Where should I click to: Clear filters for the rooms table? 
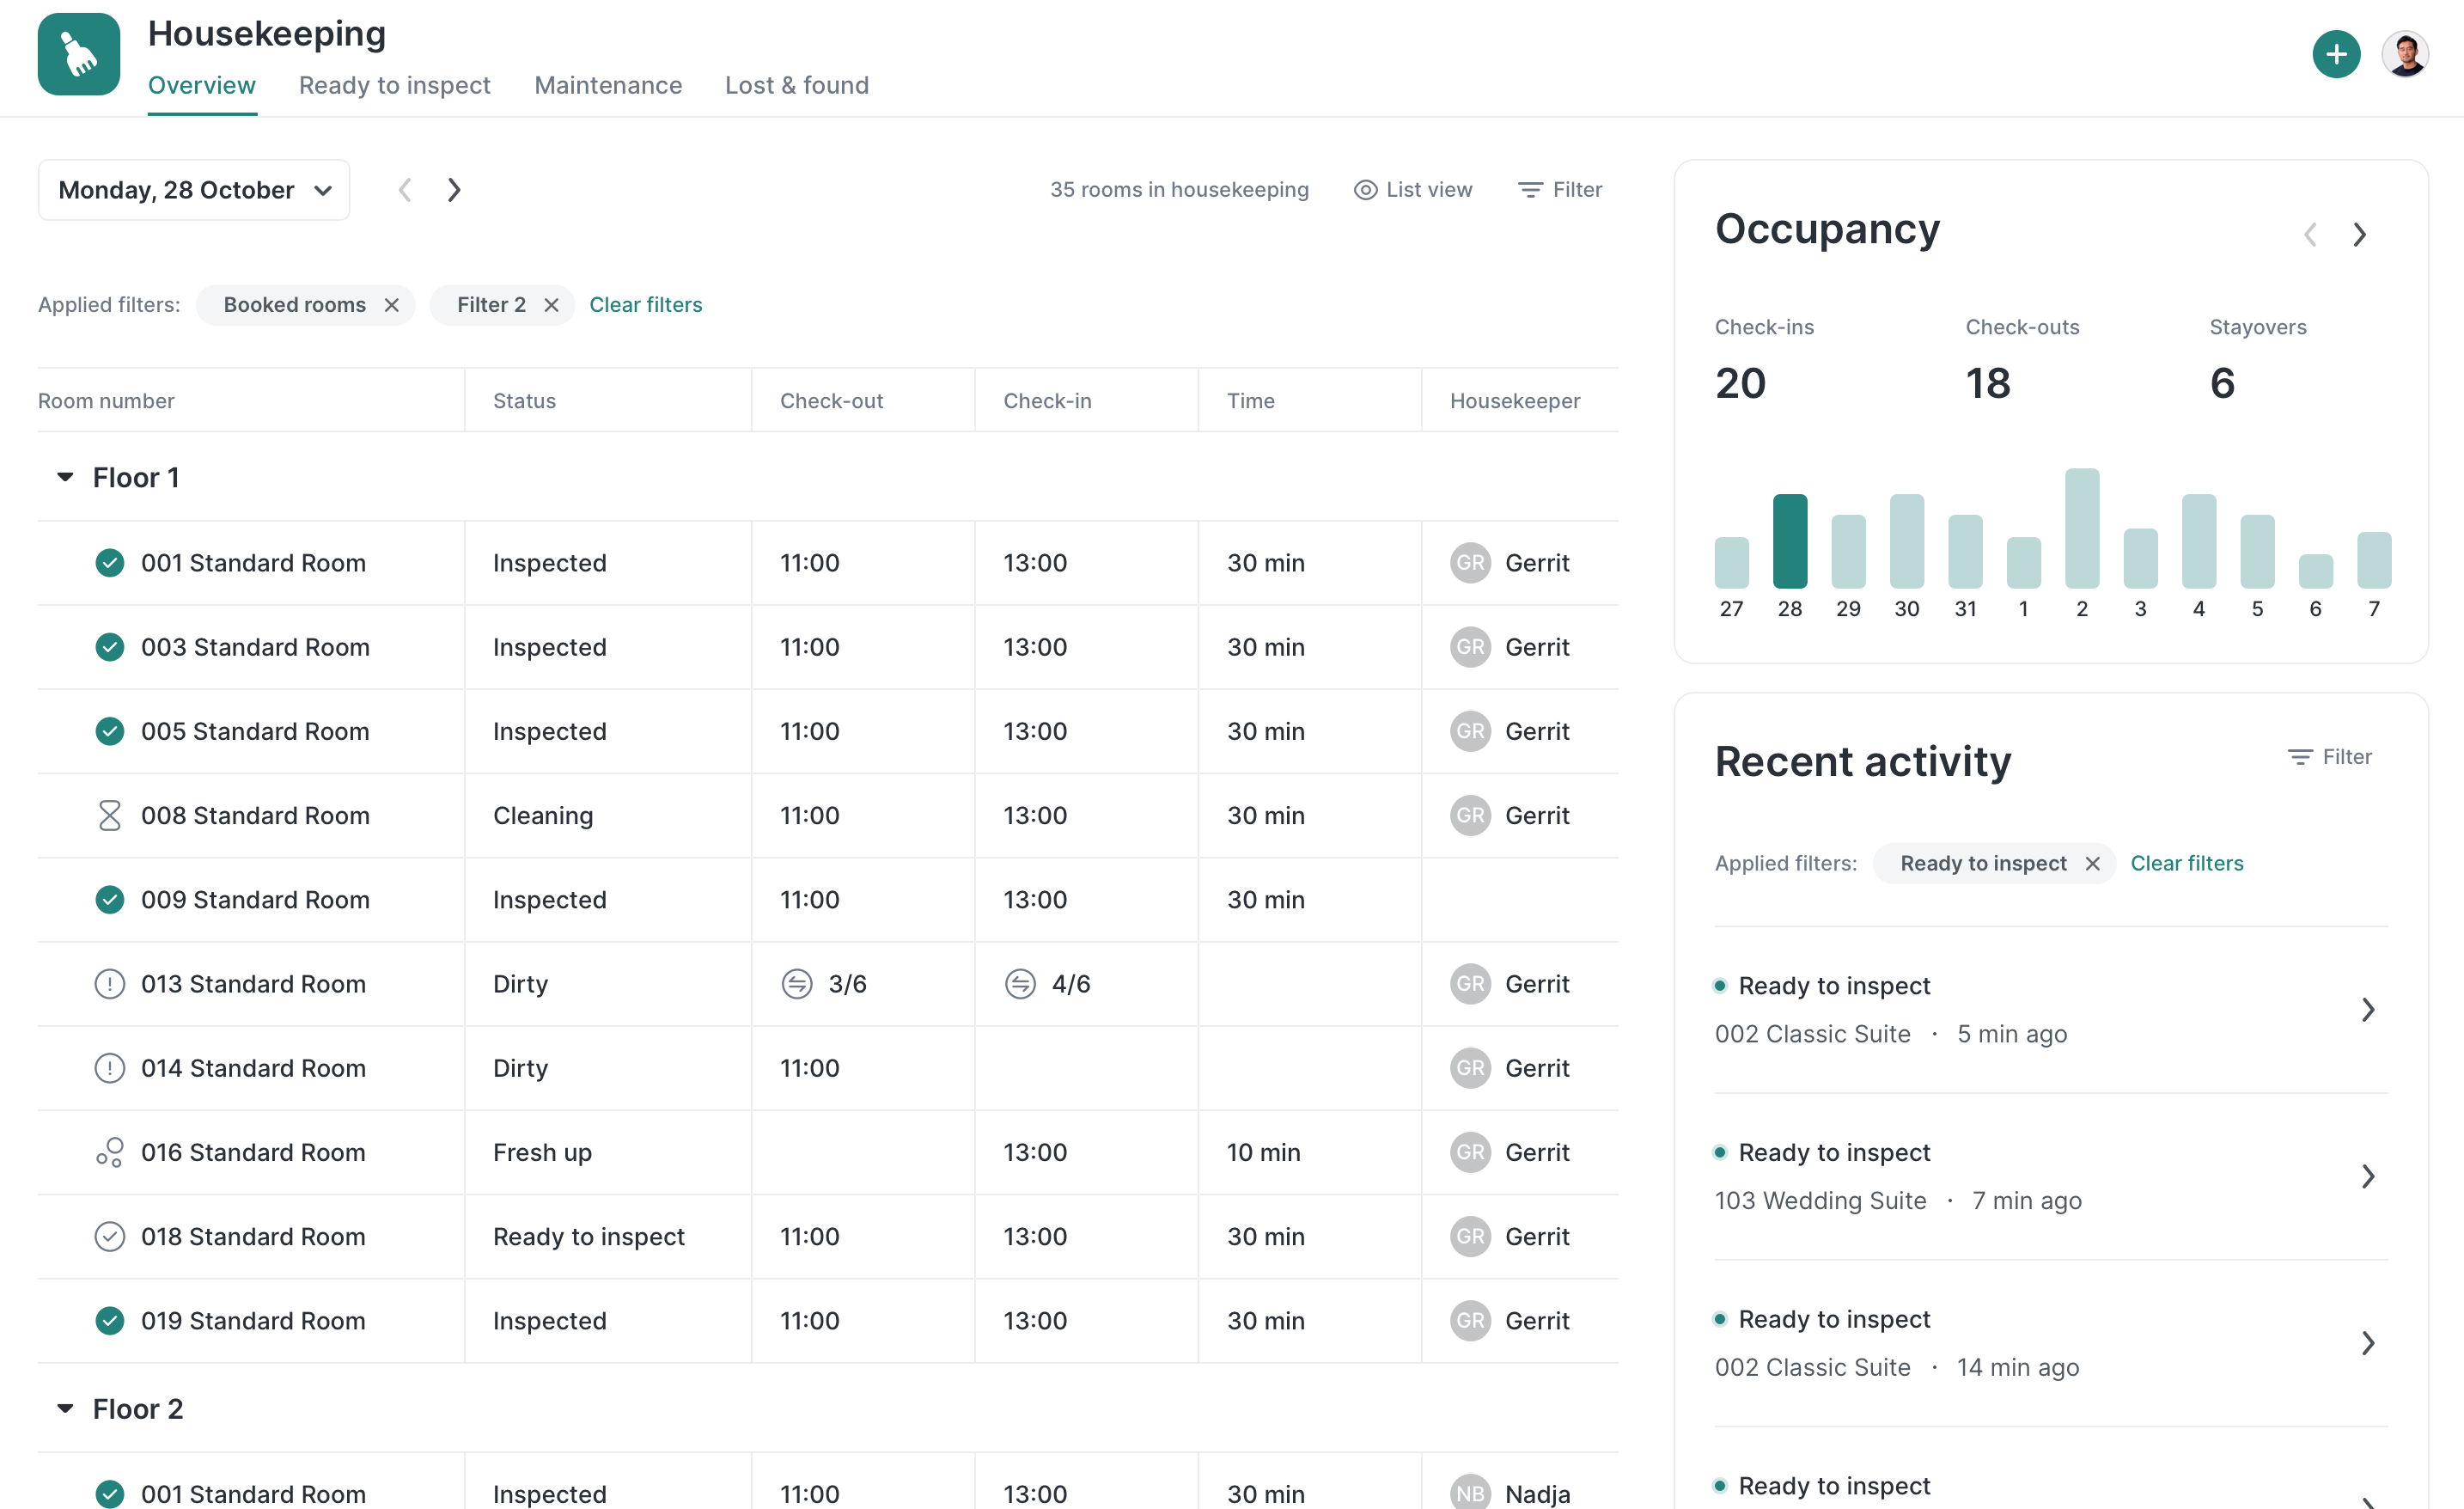[x=646, y=305]
